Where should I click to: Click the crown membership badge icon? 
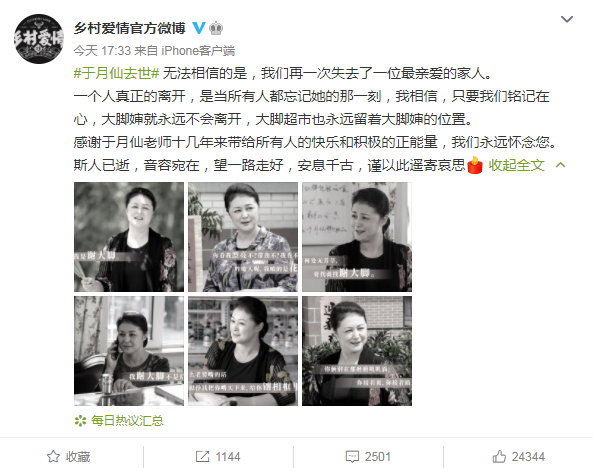point(216,28)
